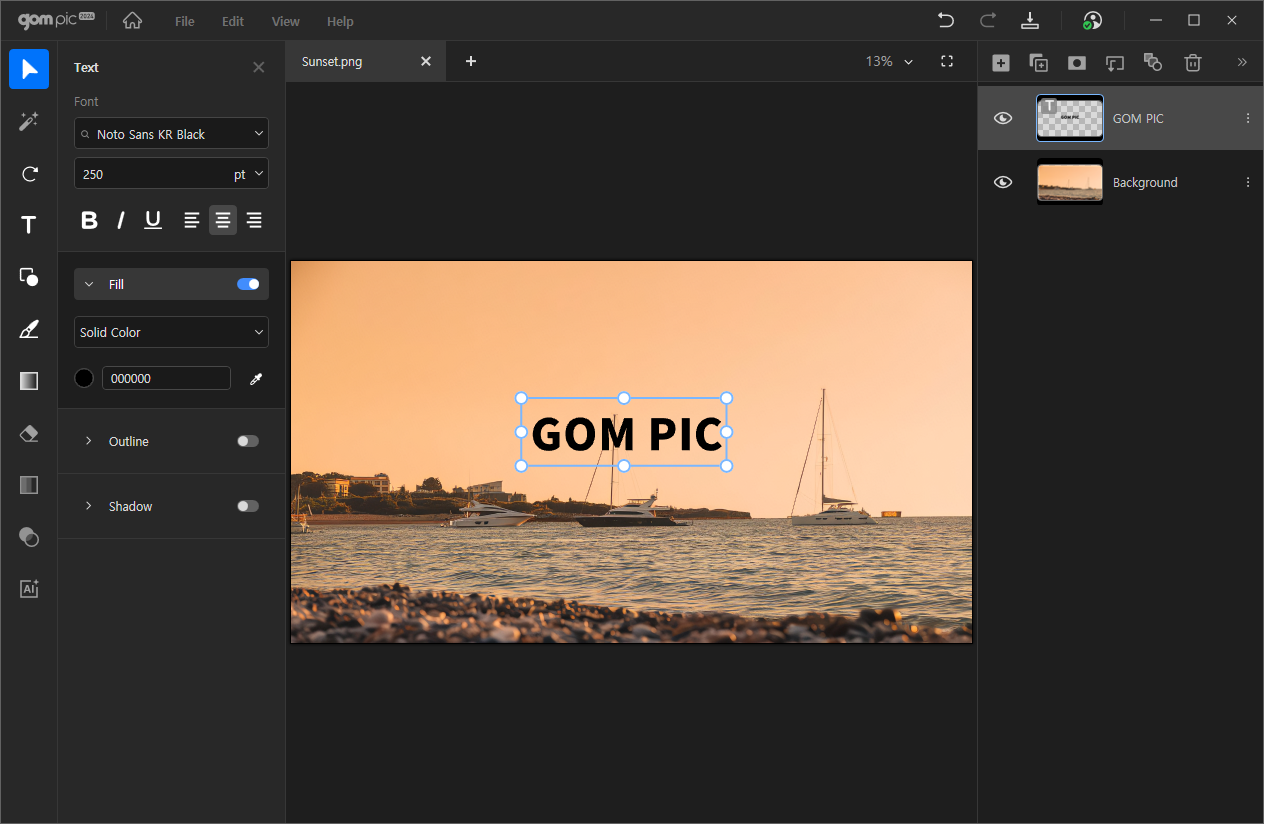1264x824 pixels.
Task: Choose the Brush tool
Action: coord(29,329)
